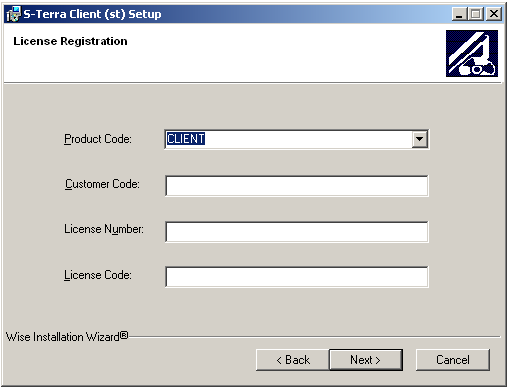Minimize the S-Terra Client Setup window
Image resolution: width=508 pixels, height=388 pixels.
pos(460,14)
